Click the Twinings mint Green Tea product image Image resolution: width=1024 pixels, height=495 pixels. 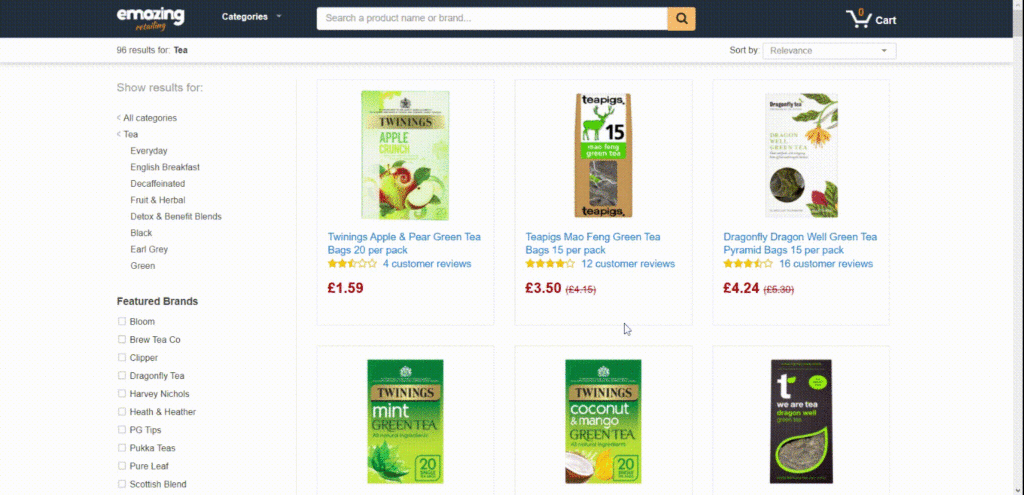[406, 421]
